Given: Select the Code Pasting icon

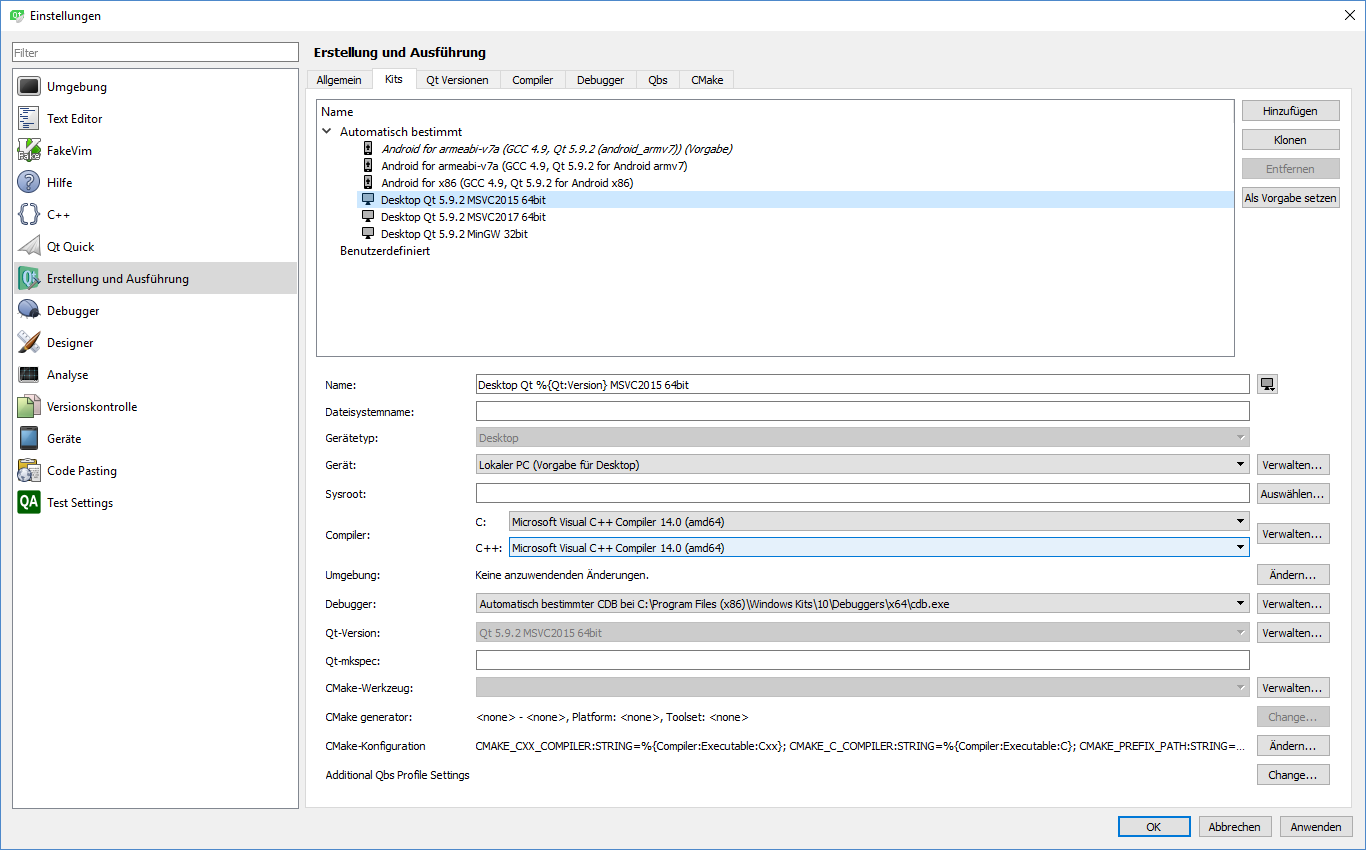Looking at the screenshot, I should tap(29, 471).
